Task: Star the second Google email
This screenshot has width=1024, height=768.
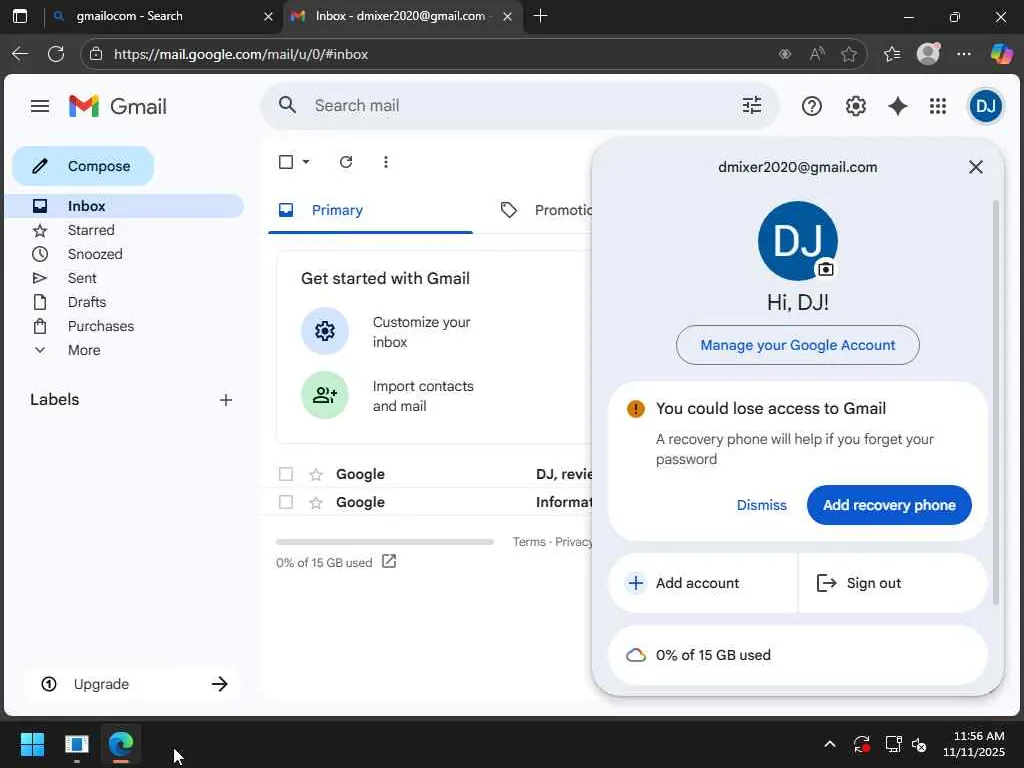Action: 316,502
